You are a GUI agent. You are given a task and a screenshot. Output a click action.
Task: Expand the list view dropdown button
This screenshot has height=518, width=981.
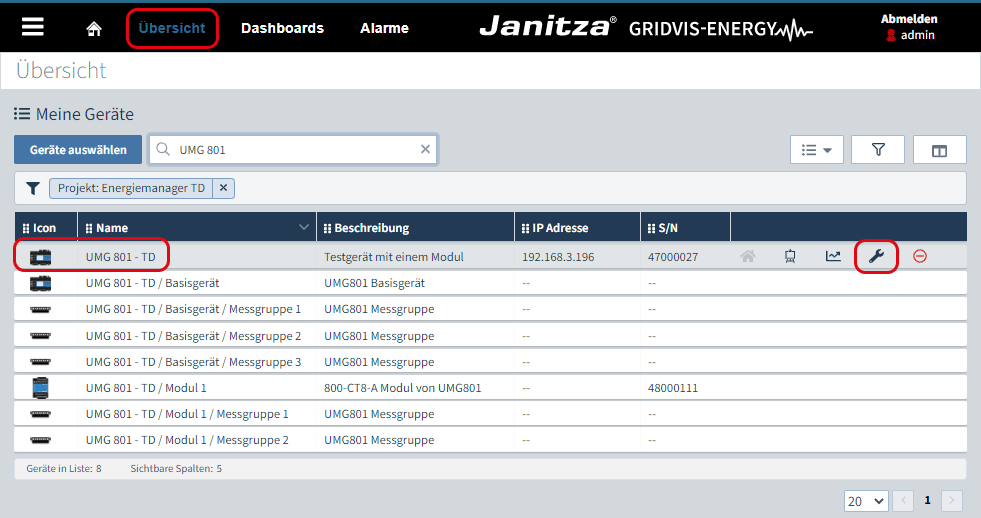point(817,150)
